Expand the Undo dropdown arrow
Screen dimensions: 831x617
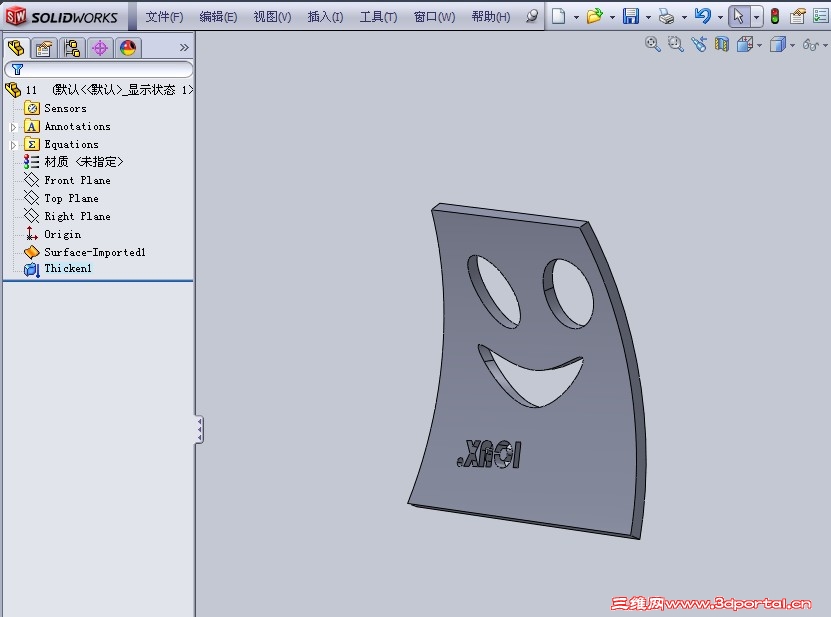(720, 17)
